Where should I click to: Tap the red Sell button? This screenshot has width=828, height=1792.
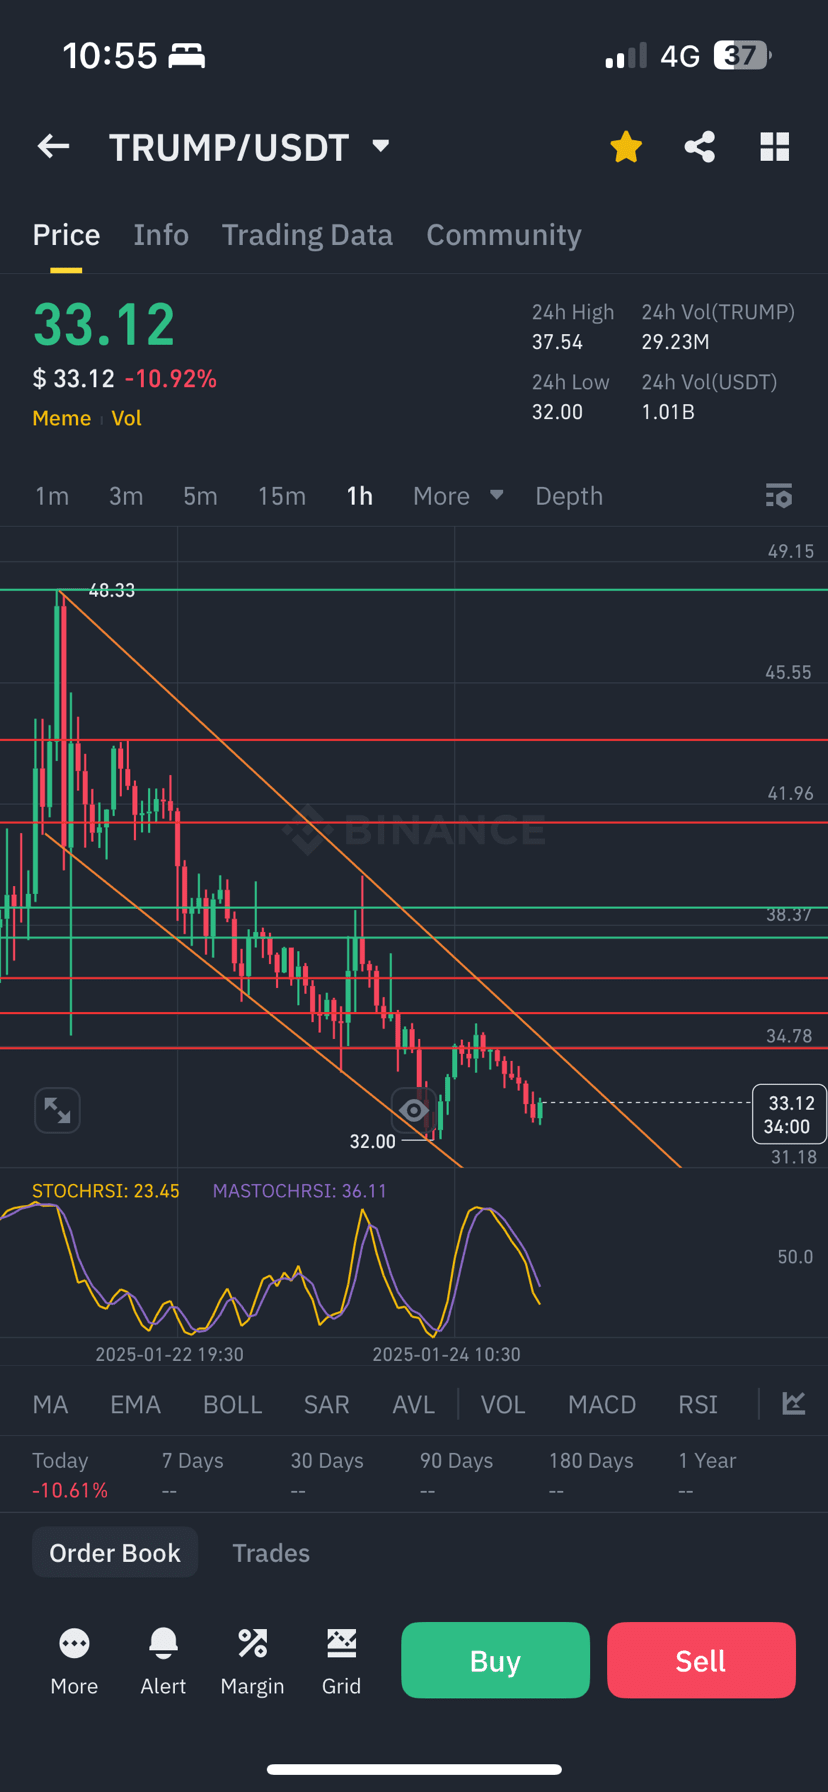pos(701,1660)
